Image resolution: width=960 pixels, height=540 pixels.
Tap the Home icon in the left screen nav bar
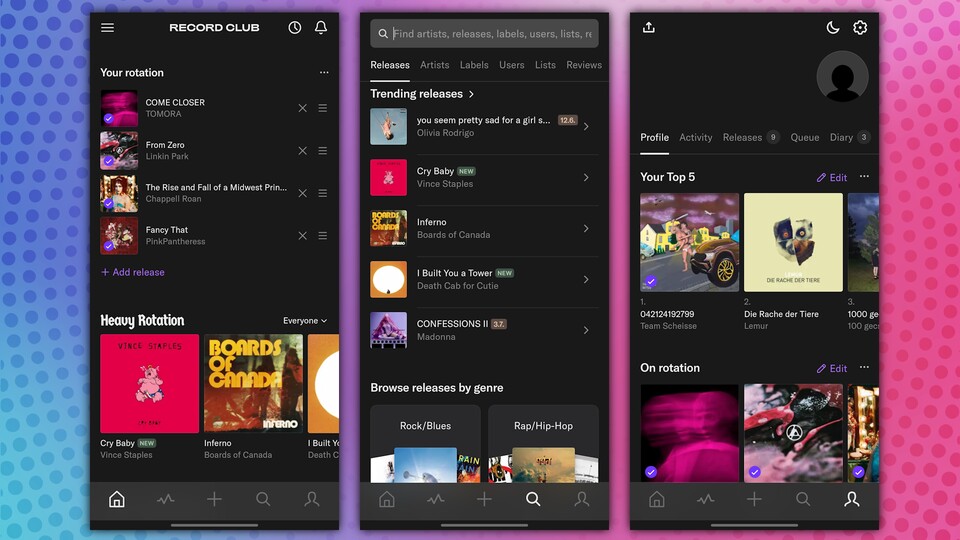click(116, 500)
